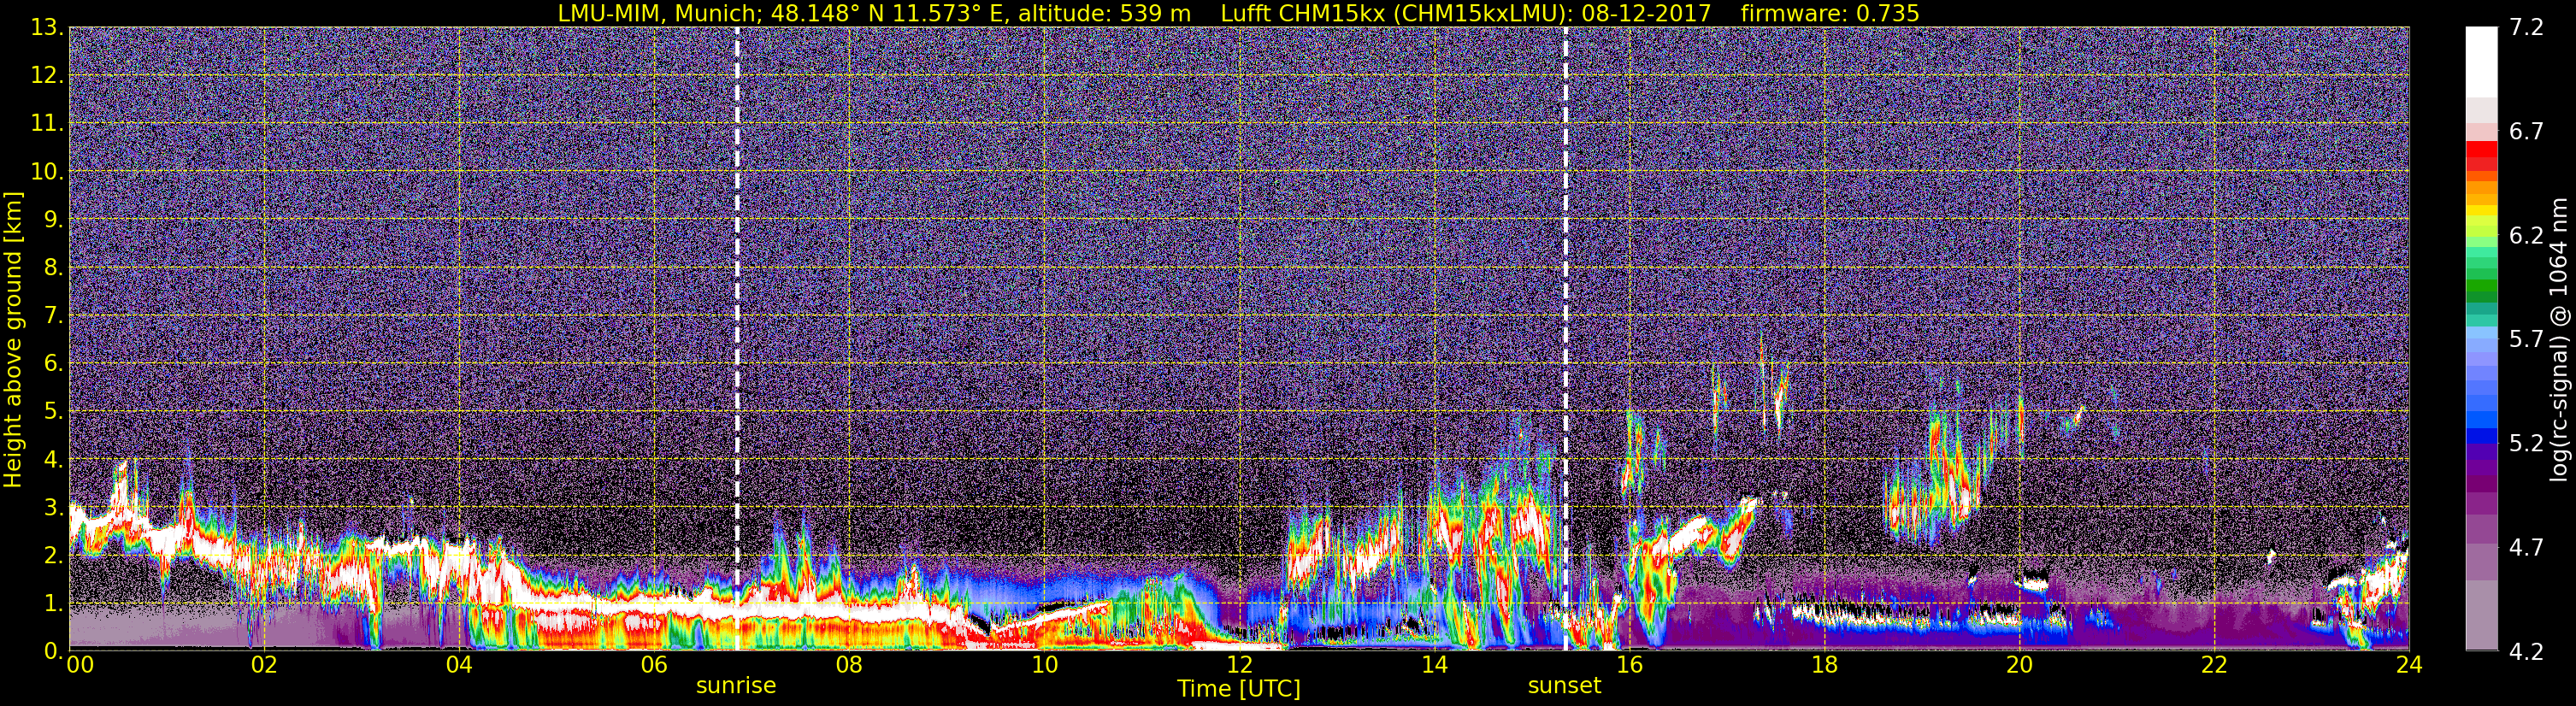Viewport: 2576px width, 706px height.
Task: Click the height axis tick label 4.
Action: [52, 460]
